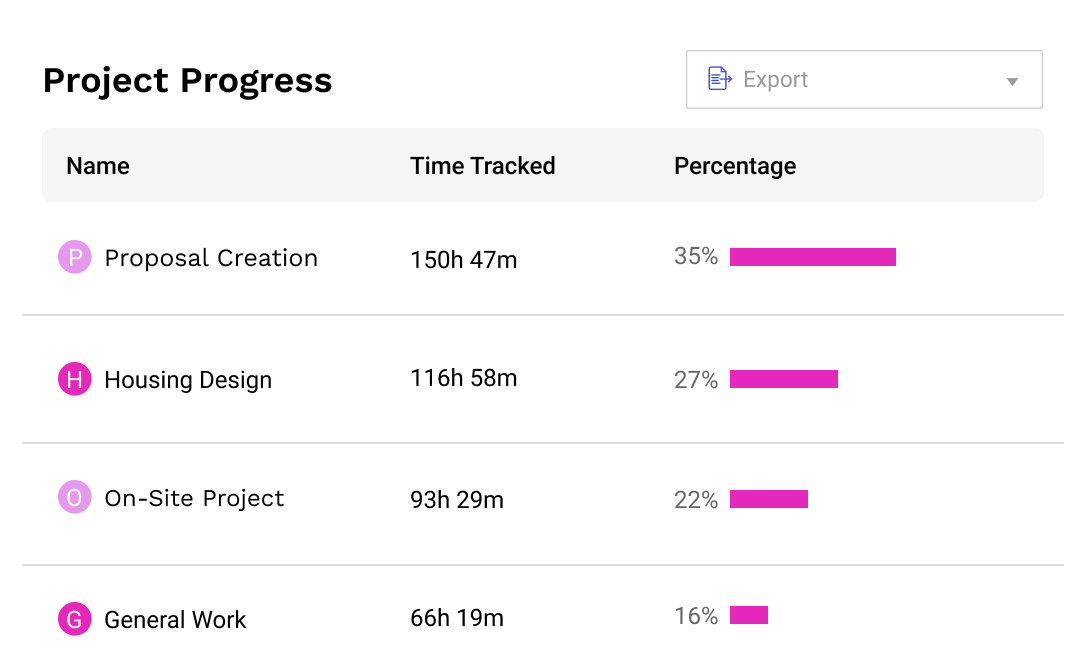The width and height of the screenshot is (1084, 650).
Task: Sort by the Percentage column header
Action: [x=735, y=166]
